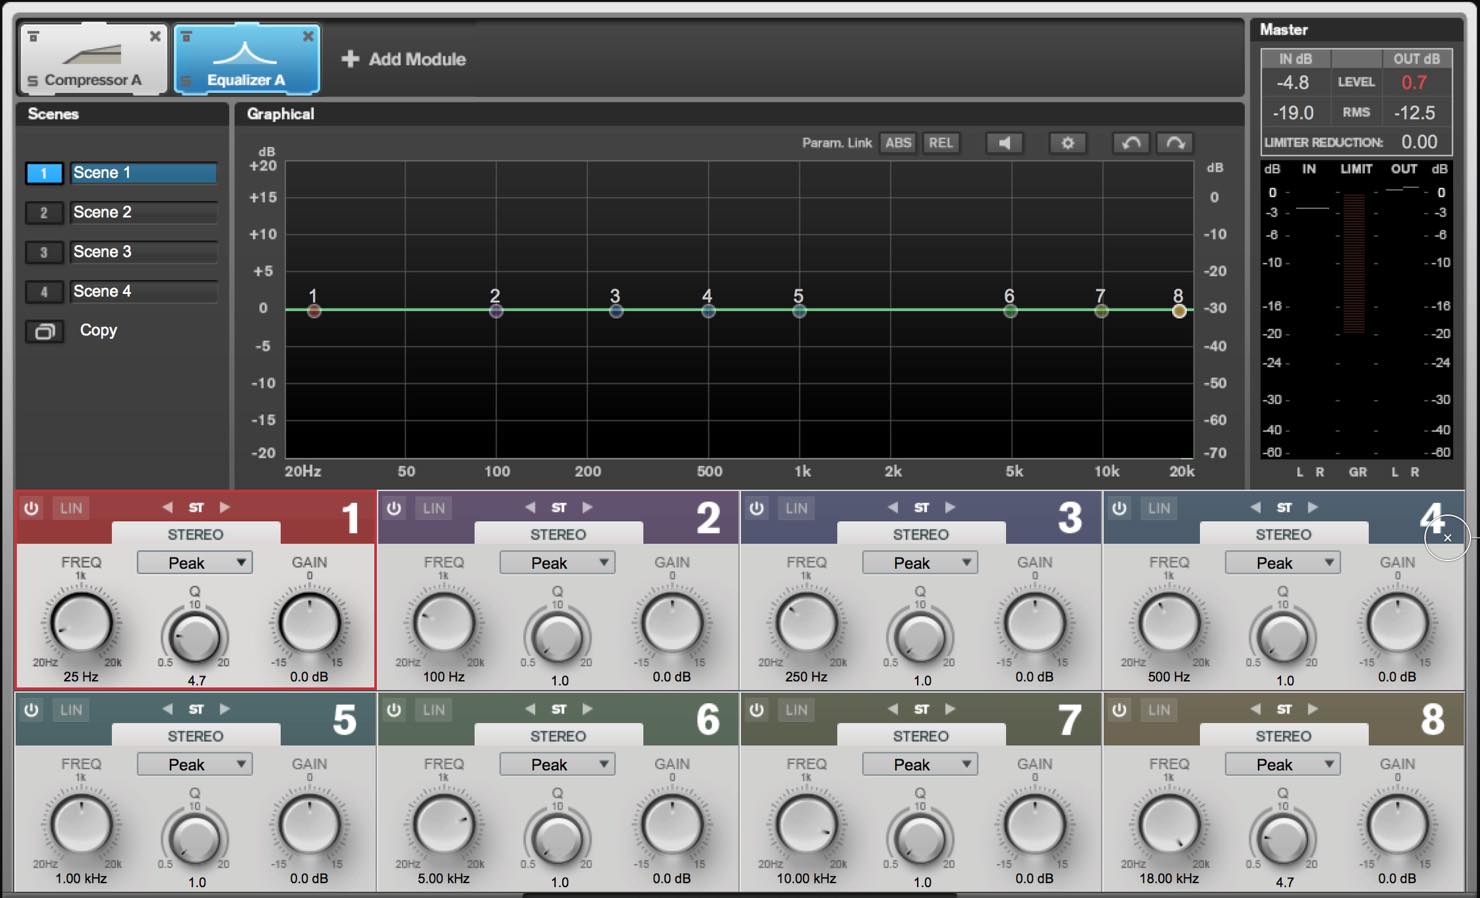Click the GAIN knob on band 4
Image resolution: width=1480 pixels, height=898 pixels.
coord(1397,622)
